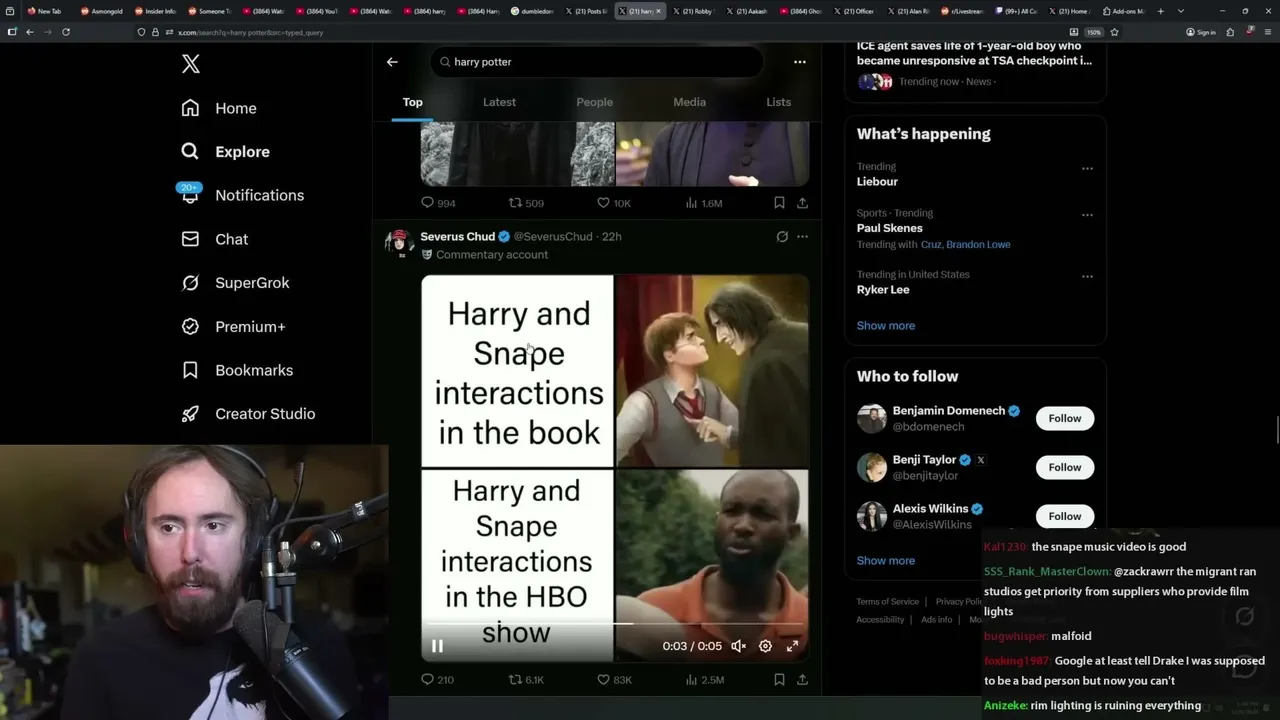Bookmark this page with star icon
1280x720 pixels.
(x=1114, y=32)
